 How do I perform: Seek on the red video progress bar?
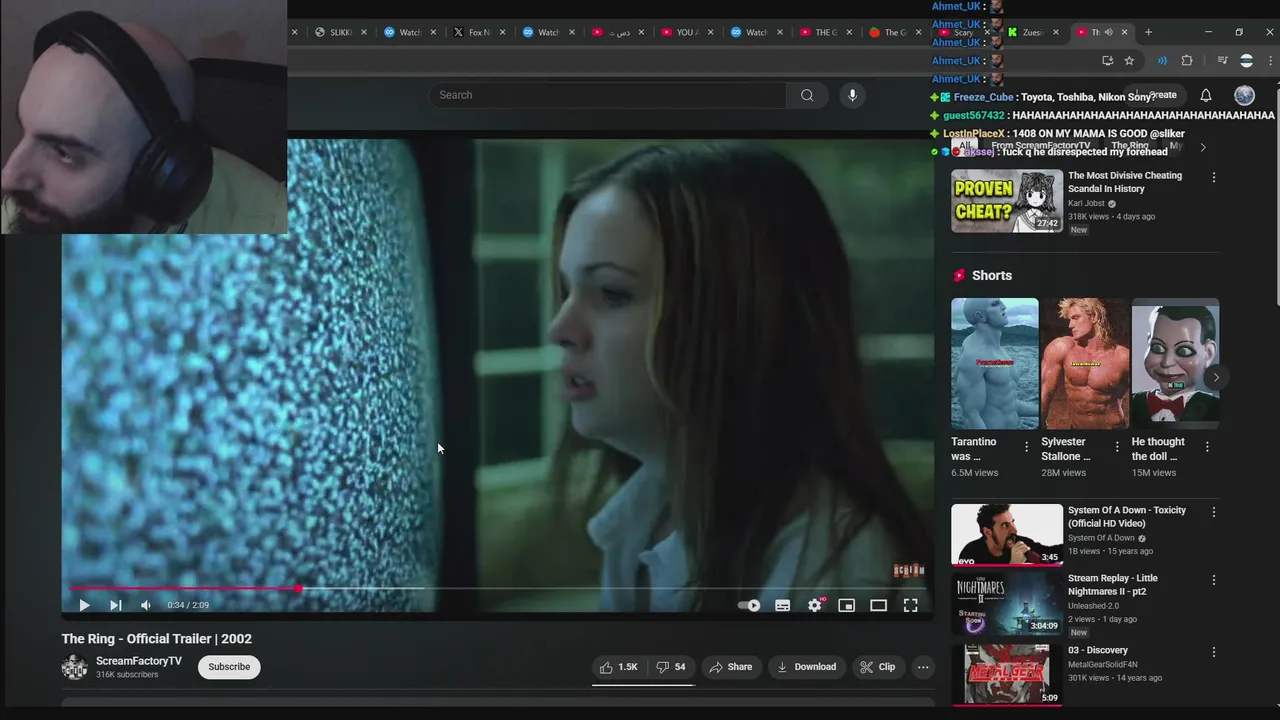click(498, 589)
